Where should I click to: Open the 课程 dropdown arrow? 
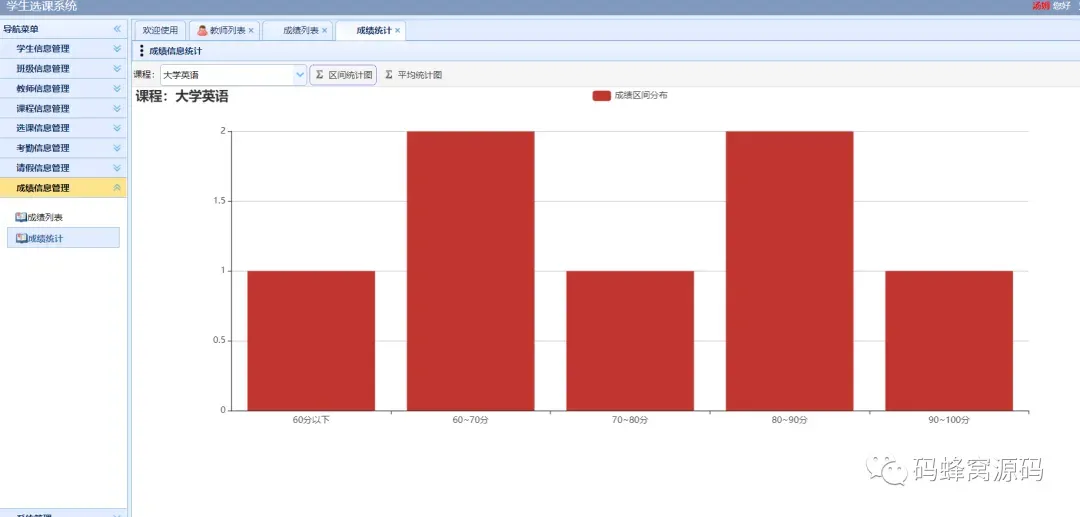(300, 75)
